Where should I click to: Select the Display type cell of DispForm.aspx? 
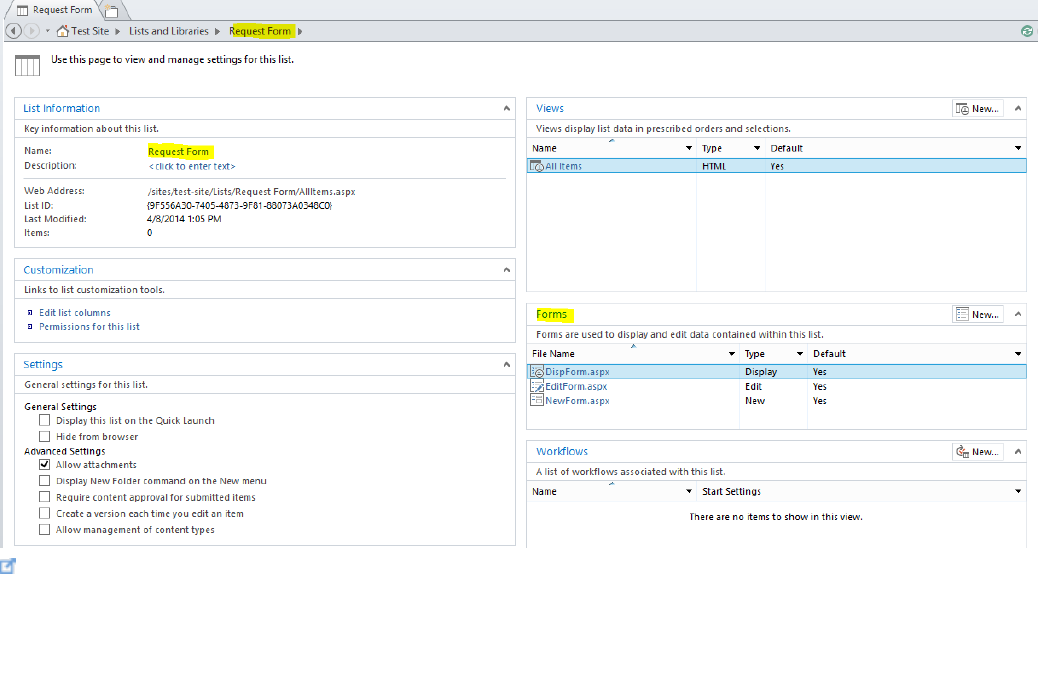761,372
